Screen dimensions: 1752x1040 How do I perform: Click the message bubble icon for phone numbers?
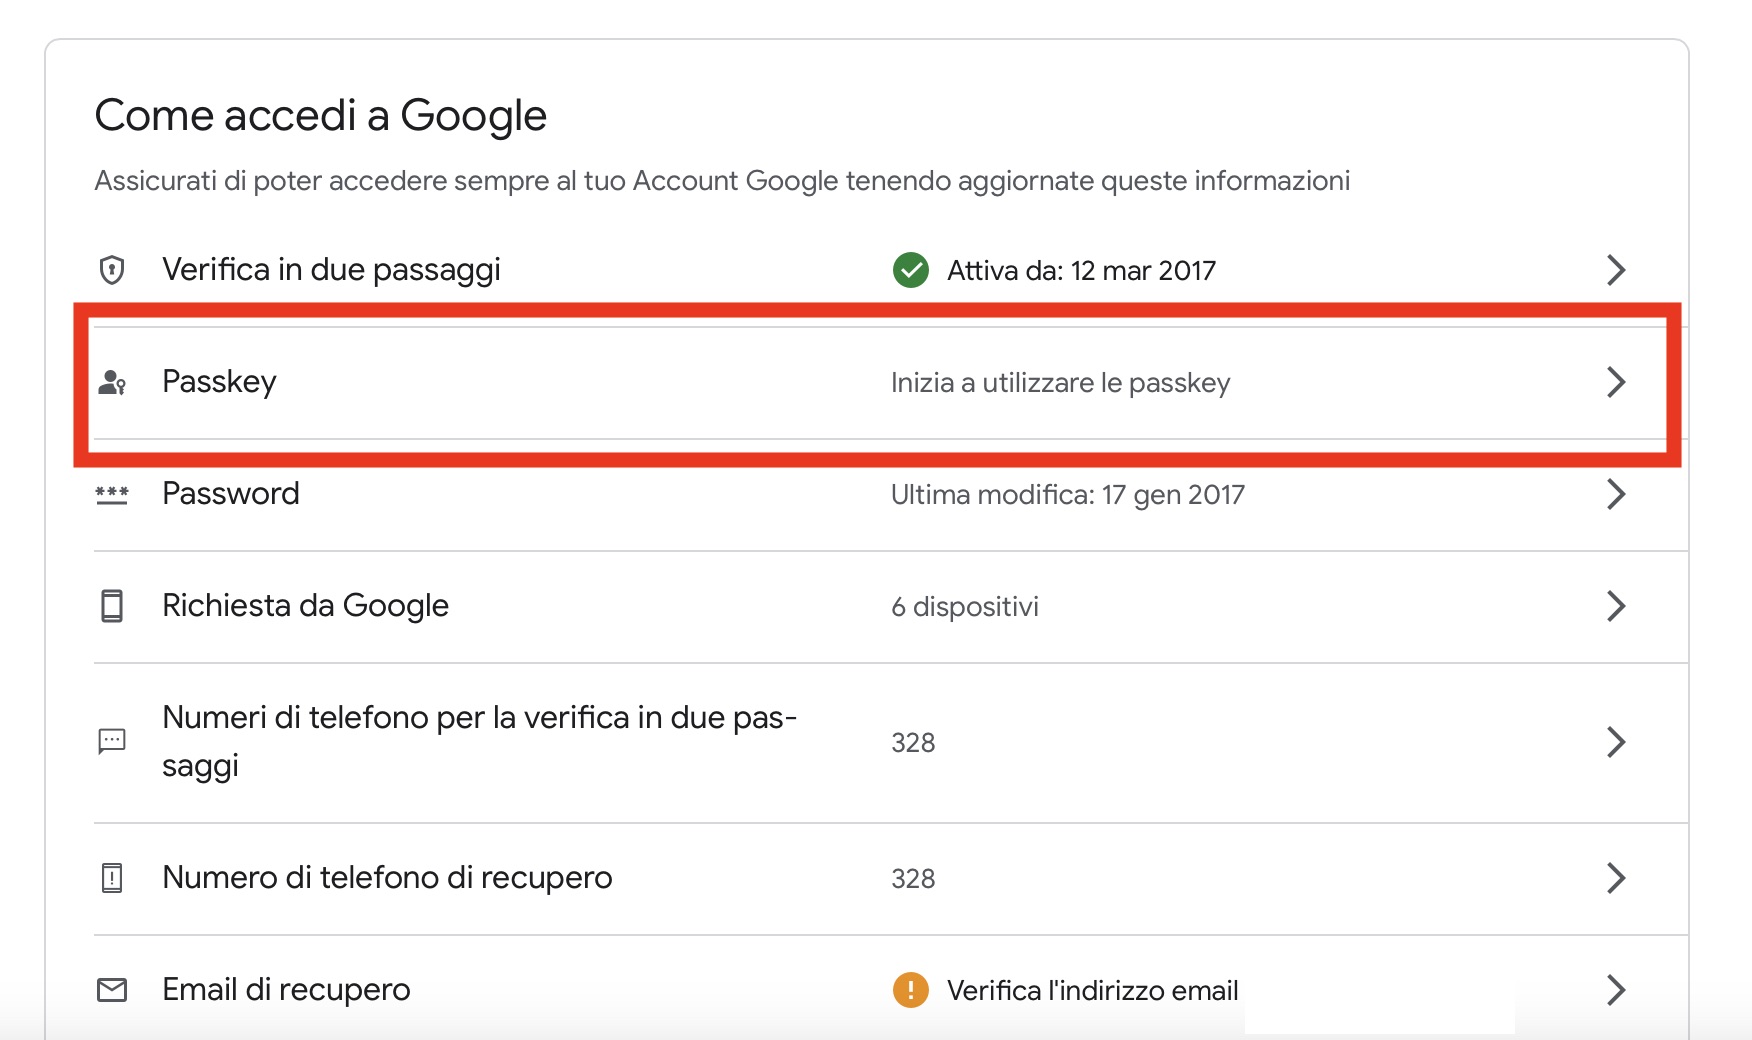112,741
